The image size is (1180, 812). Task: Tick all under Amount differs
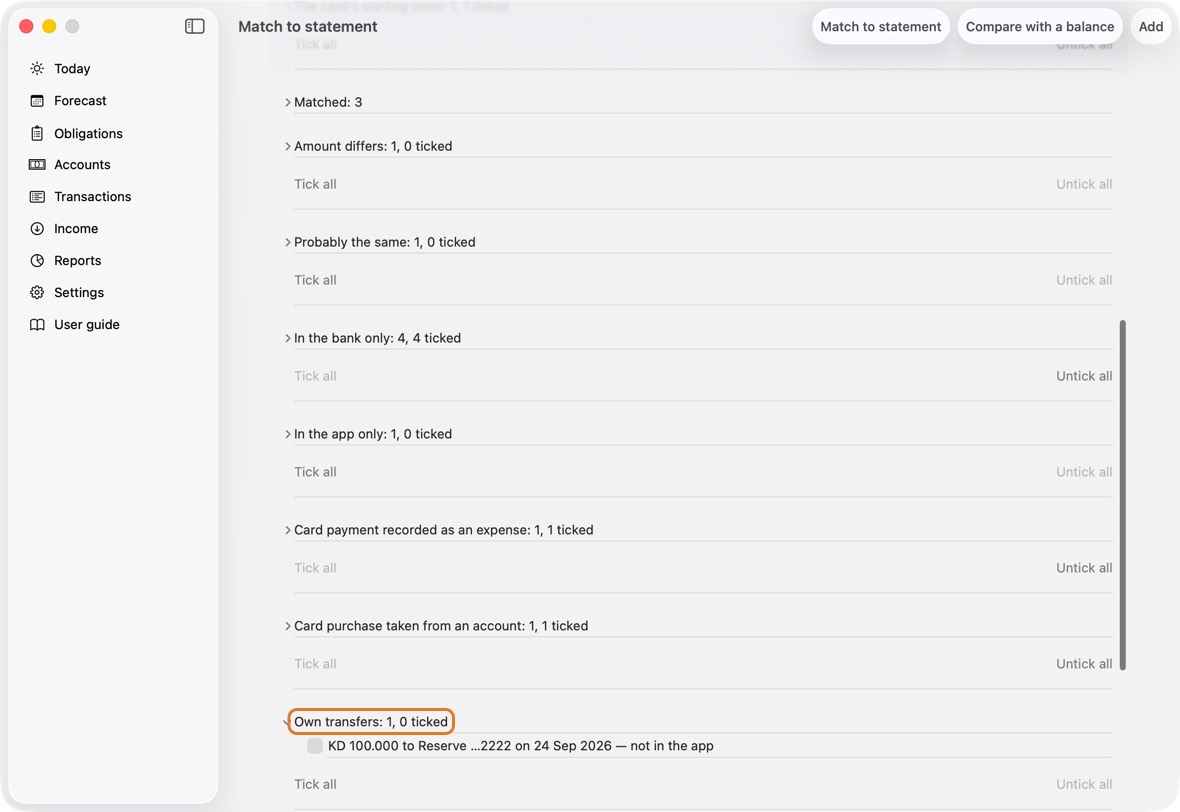point(315,184)
